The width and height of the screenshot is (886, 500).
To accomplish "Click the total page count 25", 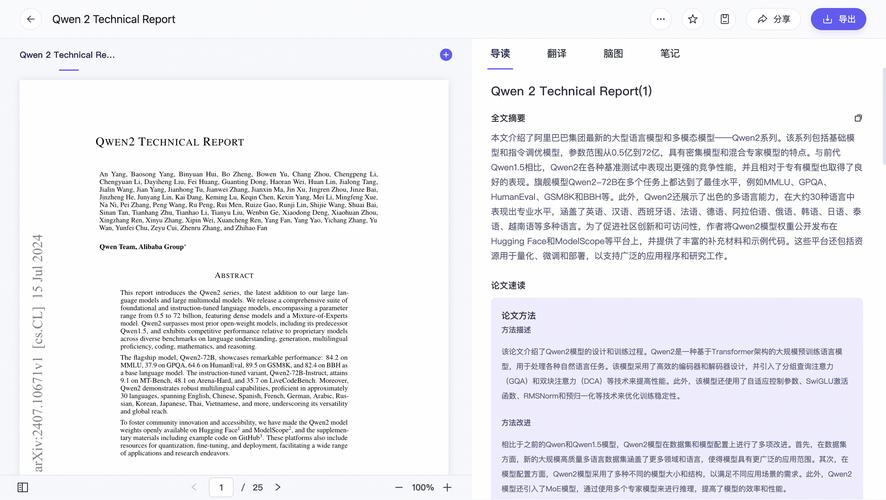I will coord(258,487).
